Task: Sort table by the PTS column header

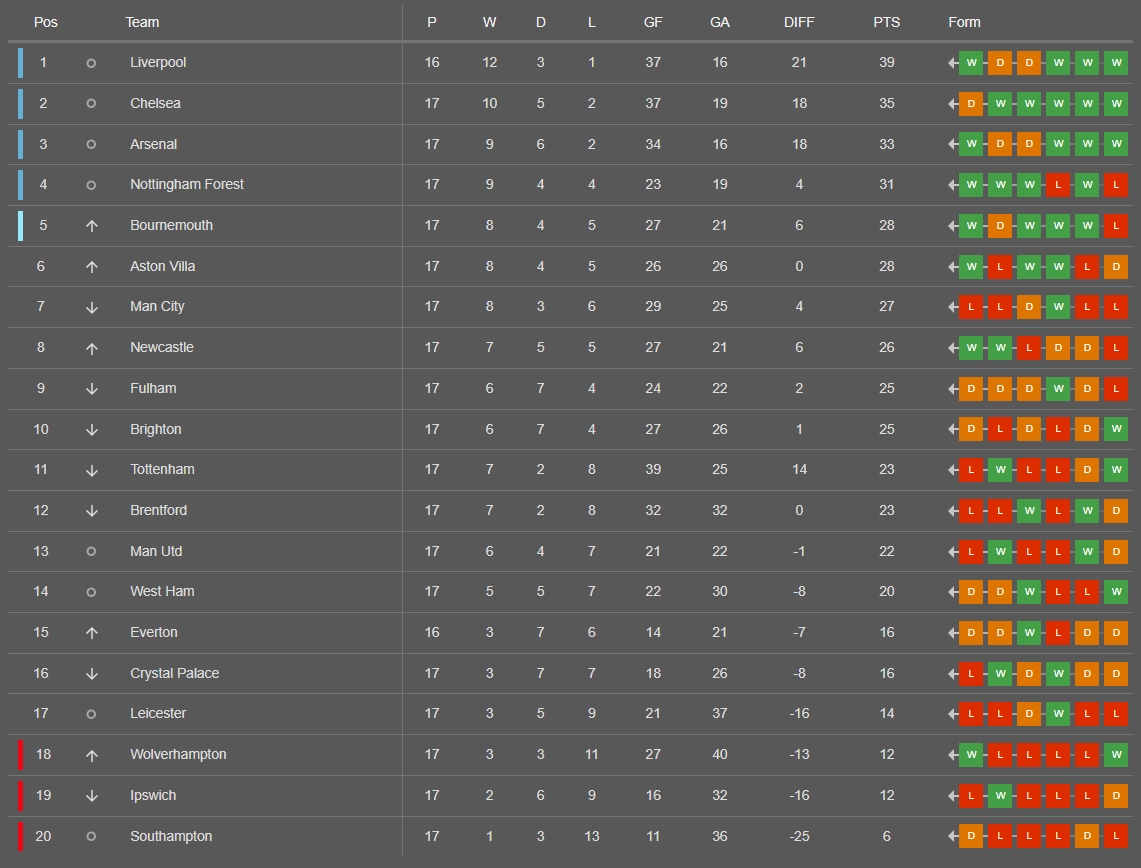Action: pyautogui.click(x=886, y=23)
